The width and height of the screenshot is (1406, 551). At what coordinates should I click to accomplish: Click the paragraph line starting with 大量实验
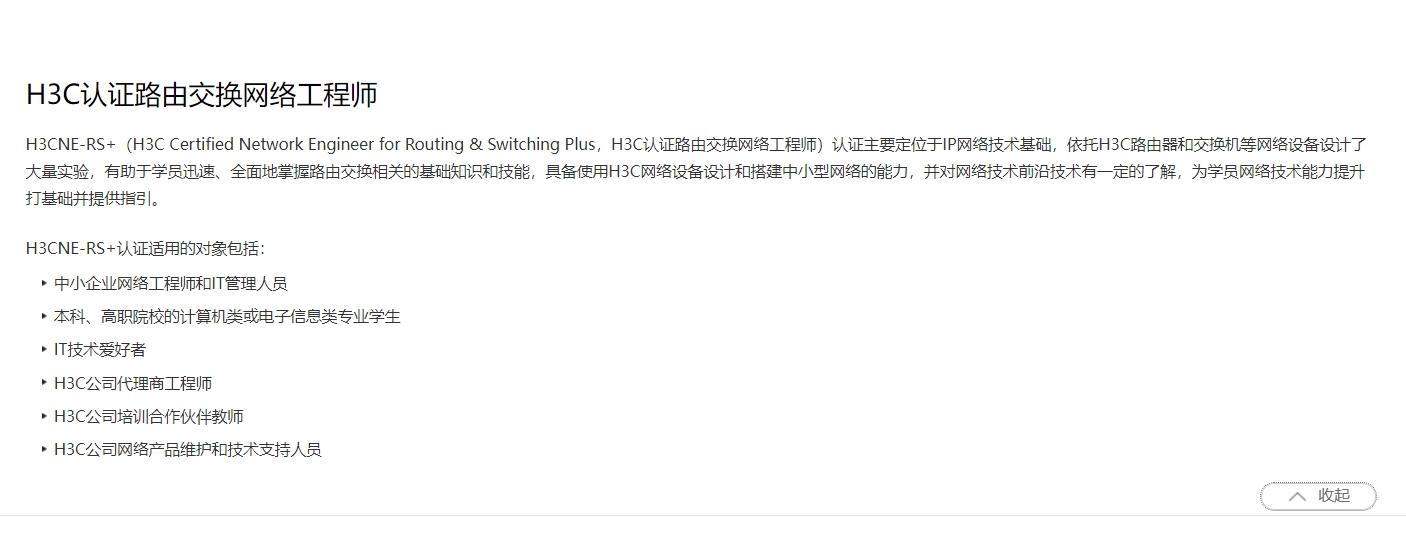(x=695, y=172)
